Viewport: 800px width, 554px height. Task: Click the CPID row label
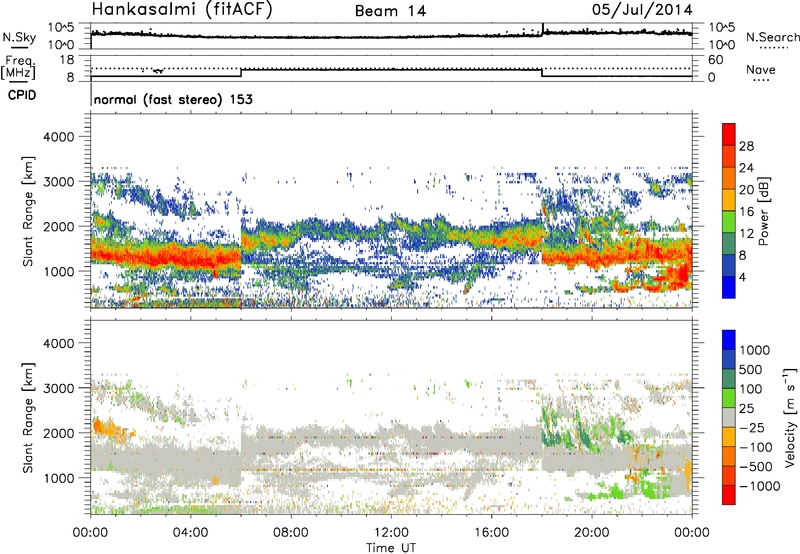22,95
